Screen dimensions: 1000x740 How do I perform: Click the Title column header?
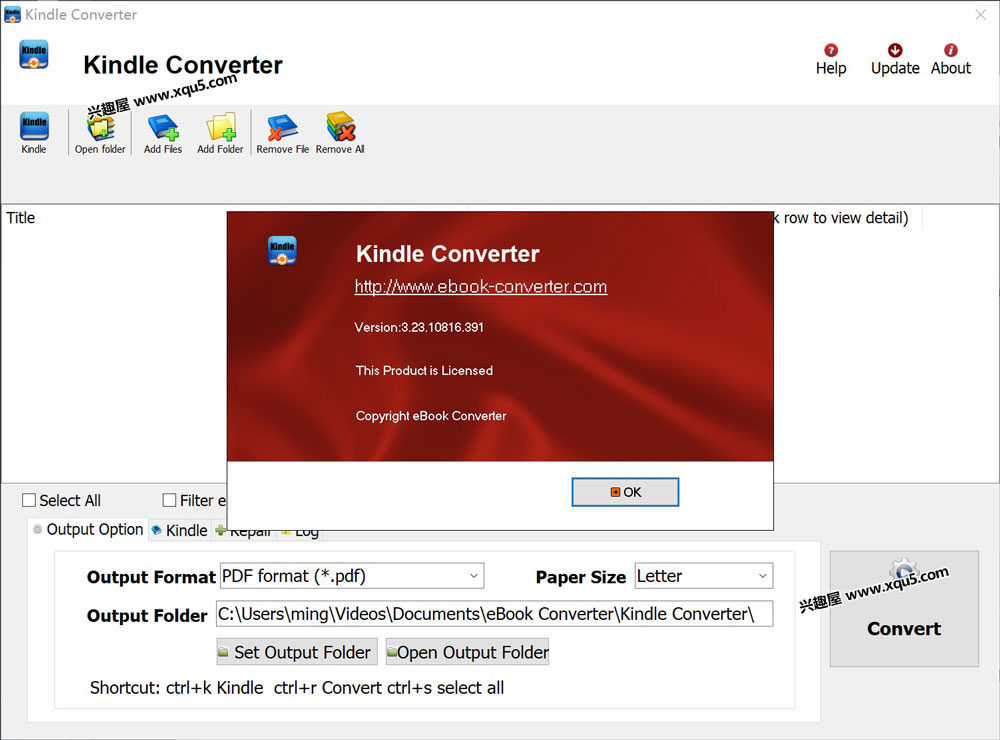(21, 218)
